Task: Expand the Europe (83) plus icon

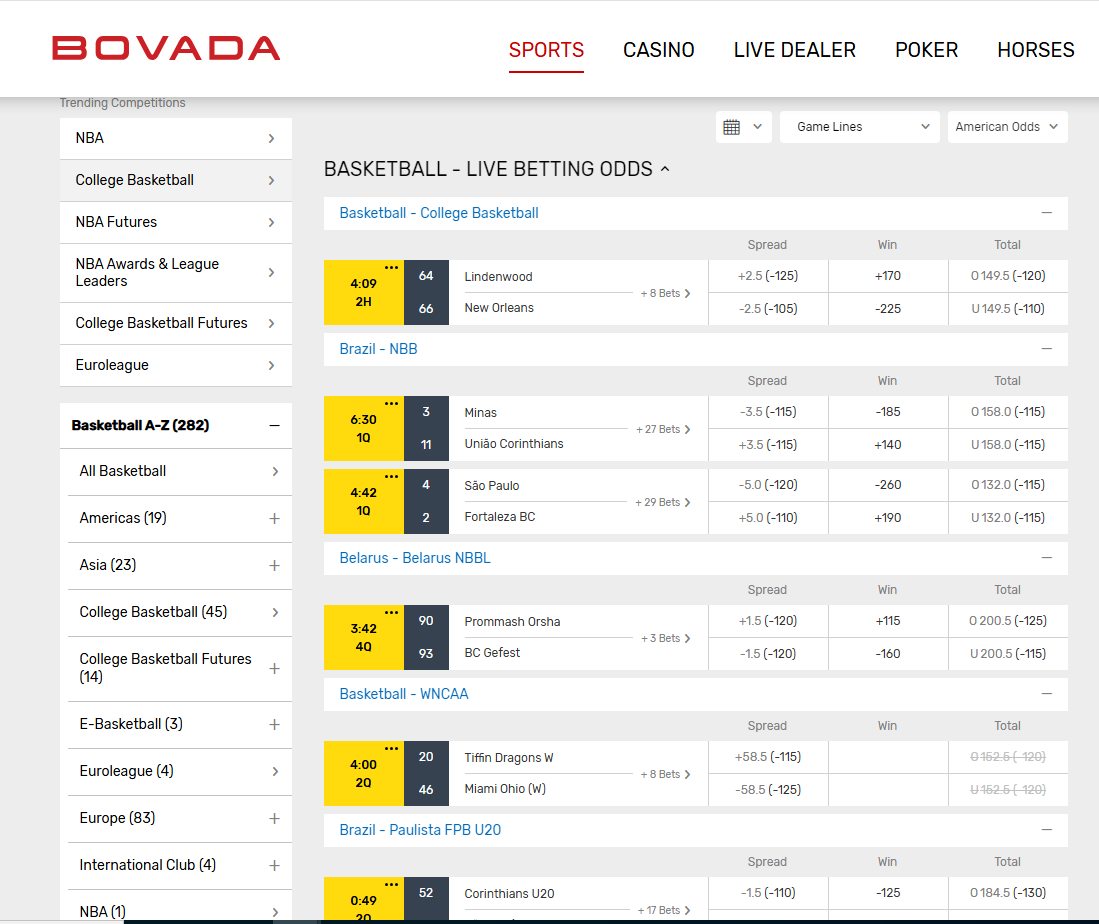Action: (x=274, y=818)
